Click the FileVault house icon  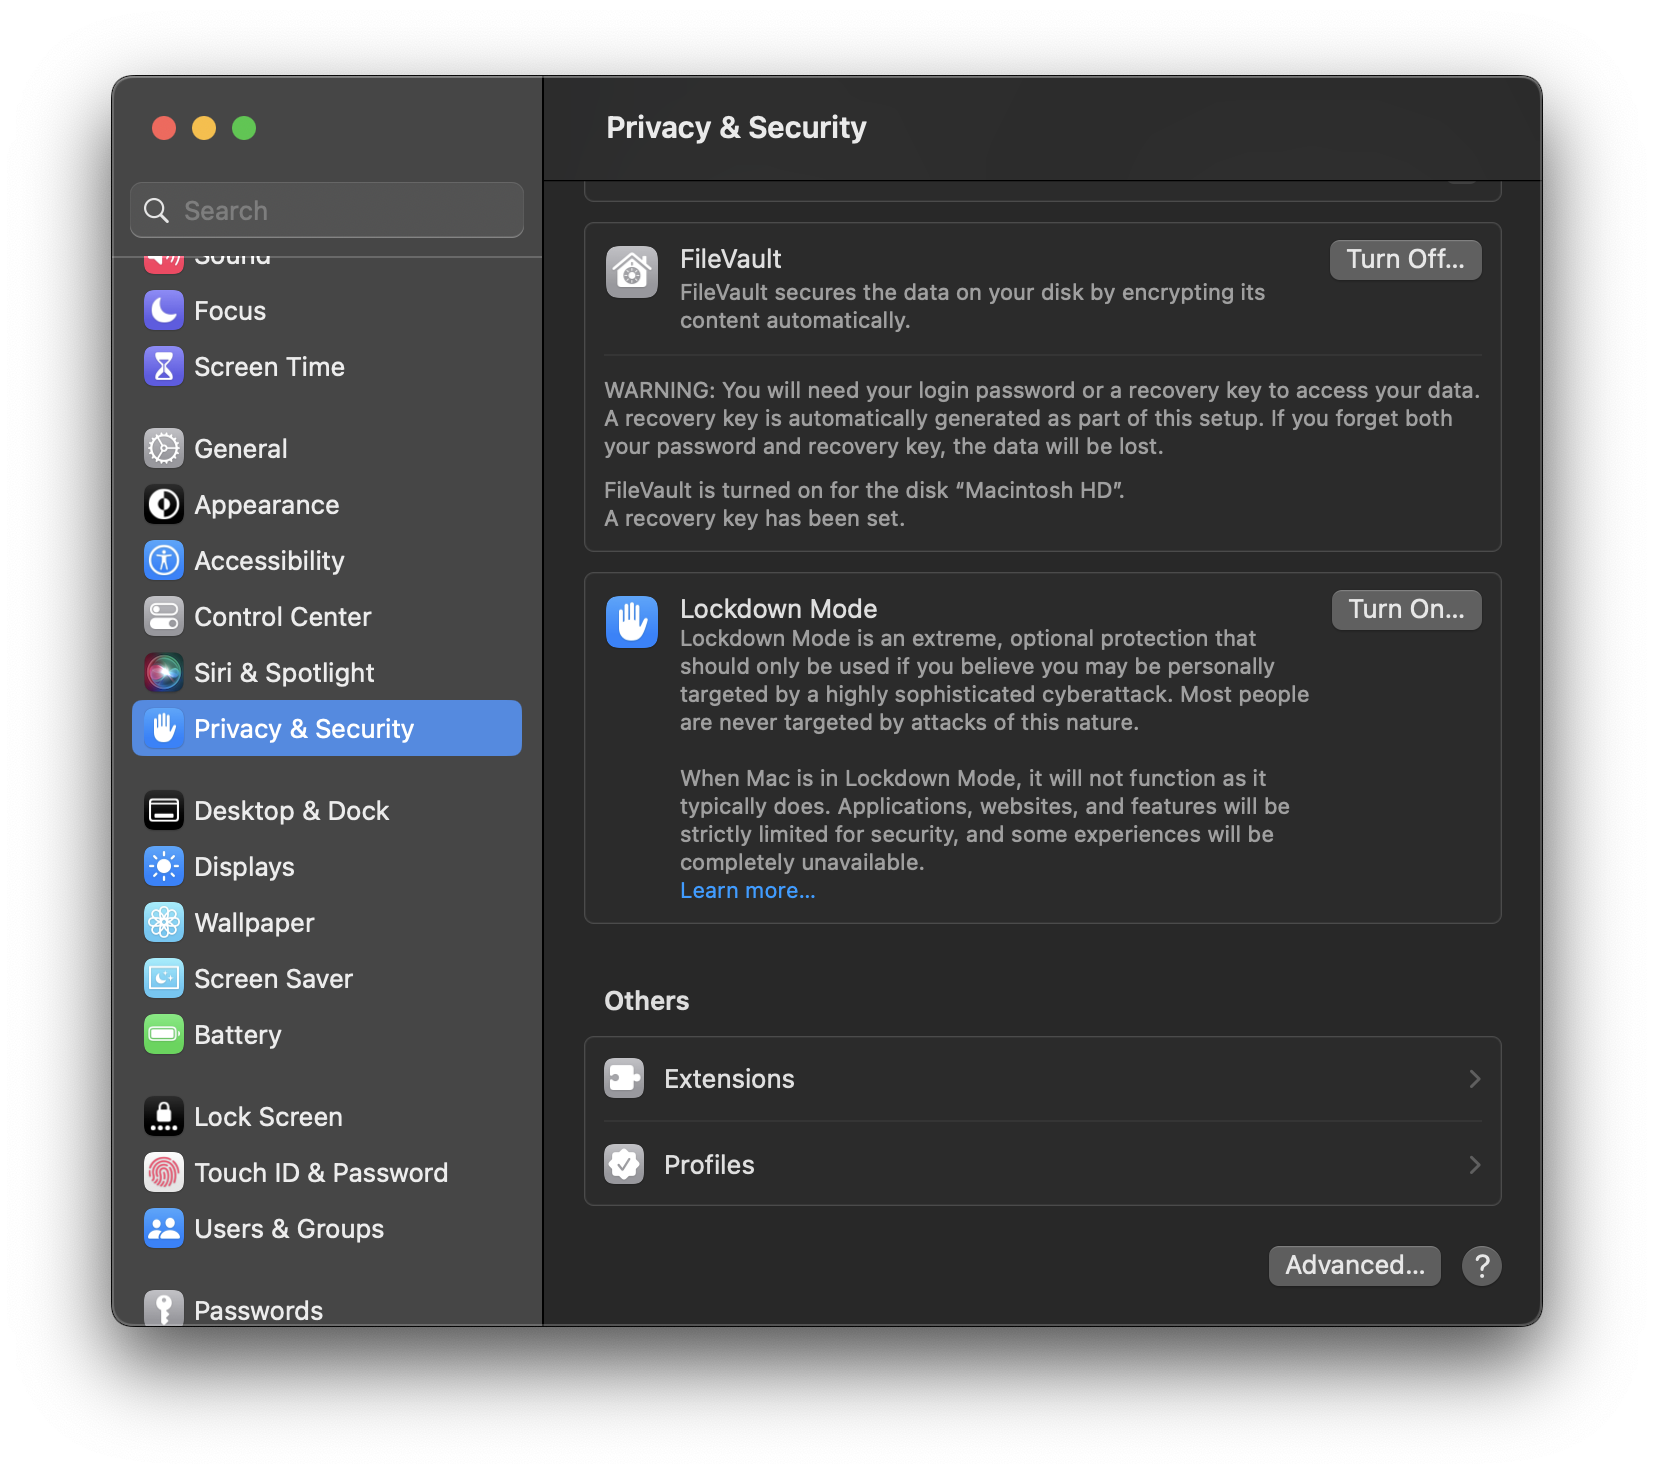point(632,272)
